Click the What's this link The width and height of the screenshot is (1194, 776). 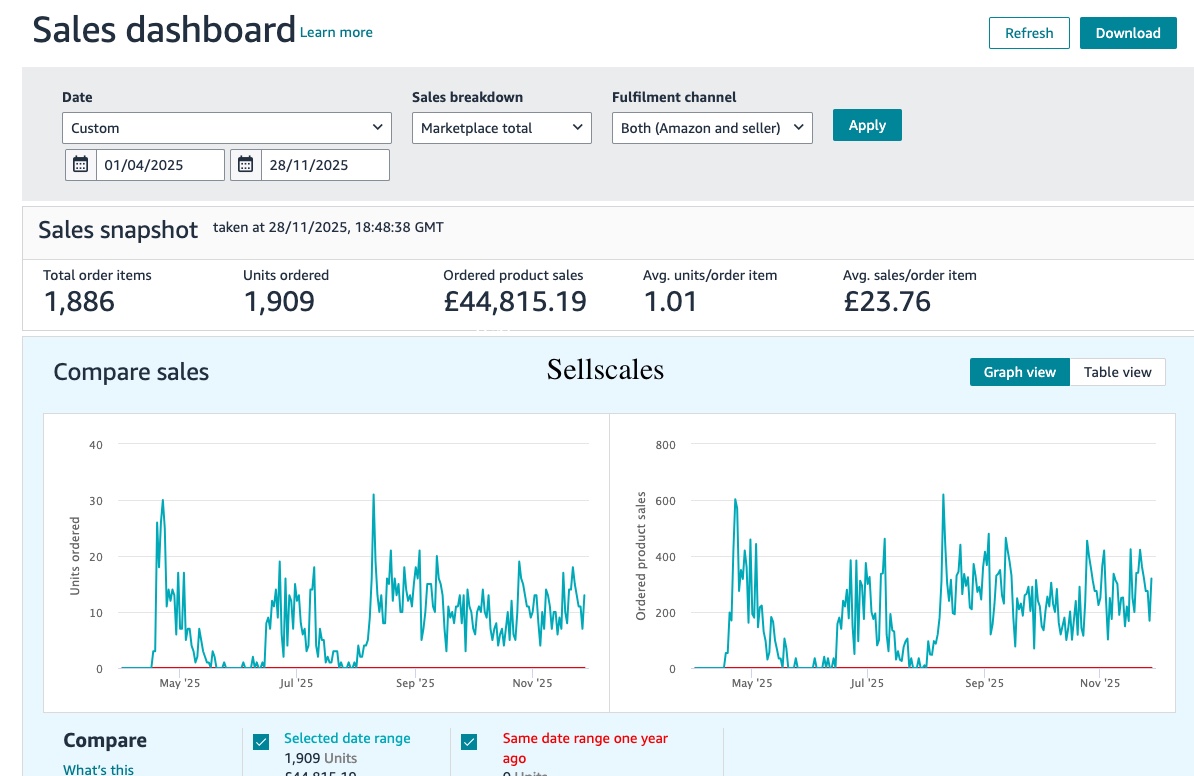98,769
